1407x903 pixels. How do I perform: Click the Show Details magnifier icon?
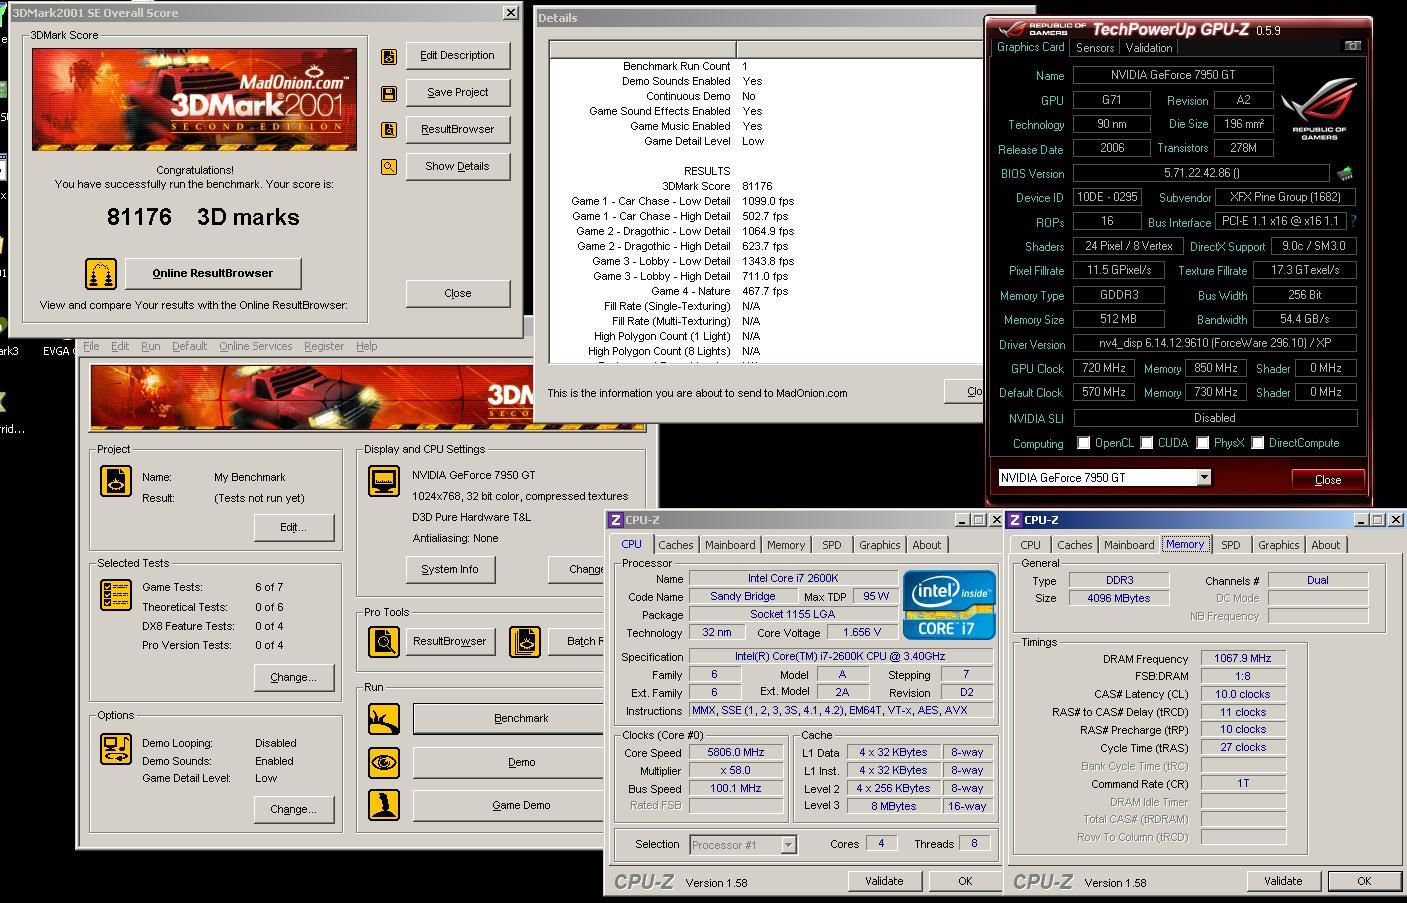389,167
